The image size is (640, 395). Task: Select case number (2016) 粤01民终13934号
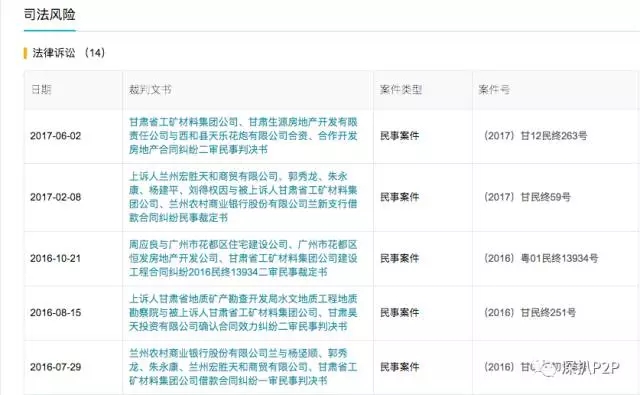point(541,258)
